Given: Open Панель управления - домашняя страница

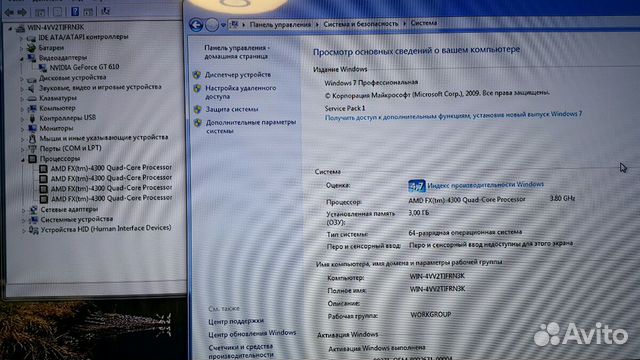Looking at the screenshot, I should 237,52.
